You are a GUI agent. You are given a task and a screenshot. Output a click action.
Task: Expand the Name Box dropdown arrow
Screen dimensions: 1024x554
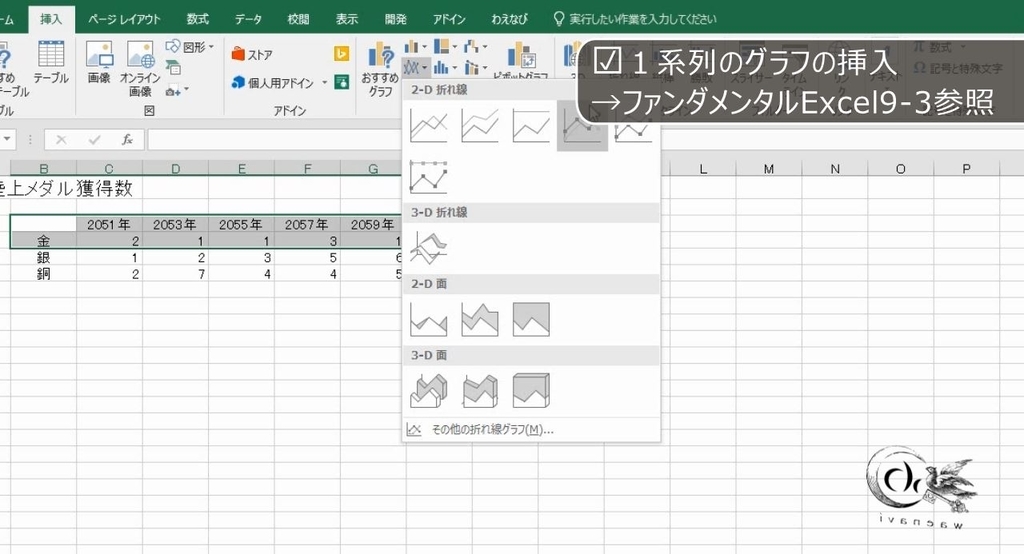tap(8, 139)
